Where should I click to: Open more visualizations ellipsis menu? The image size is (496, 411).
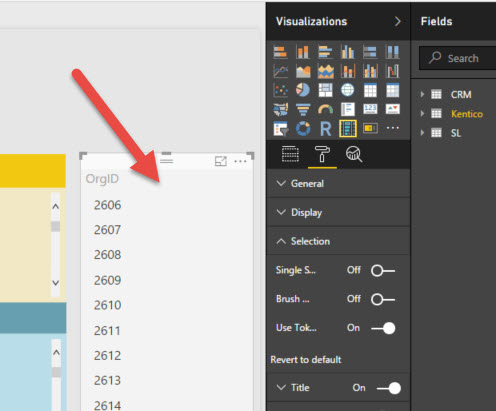(393, 128)
